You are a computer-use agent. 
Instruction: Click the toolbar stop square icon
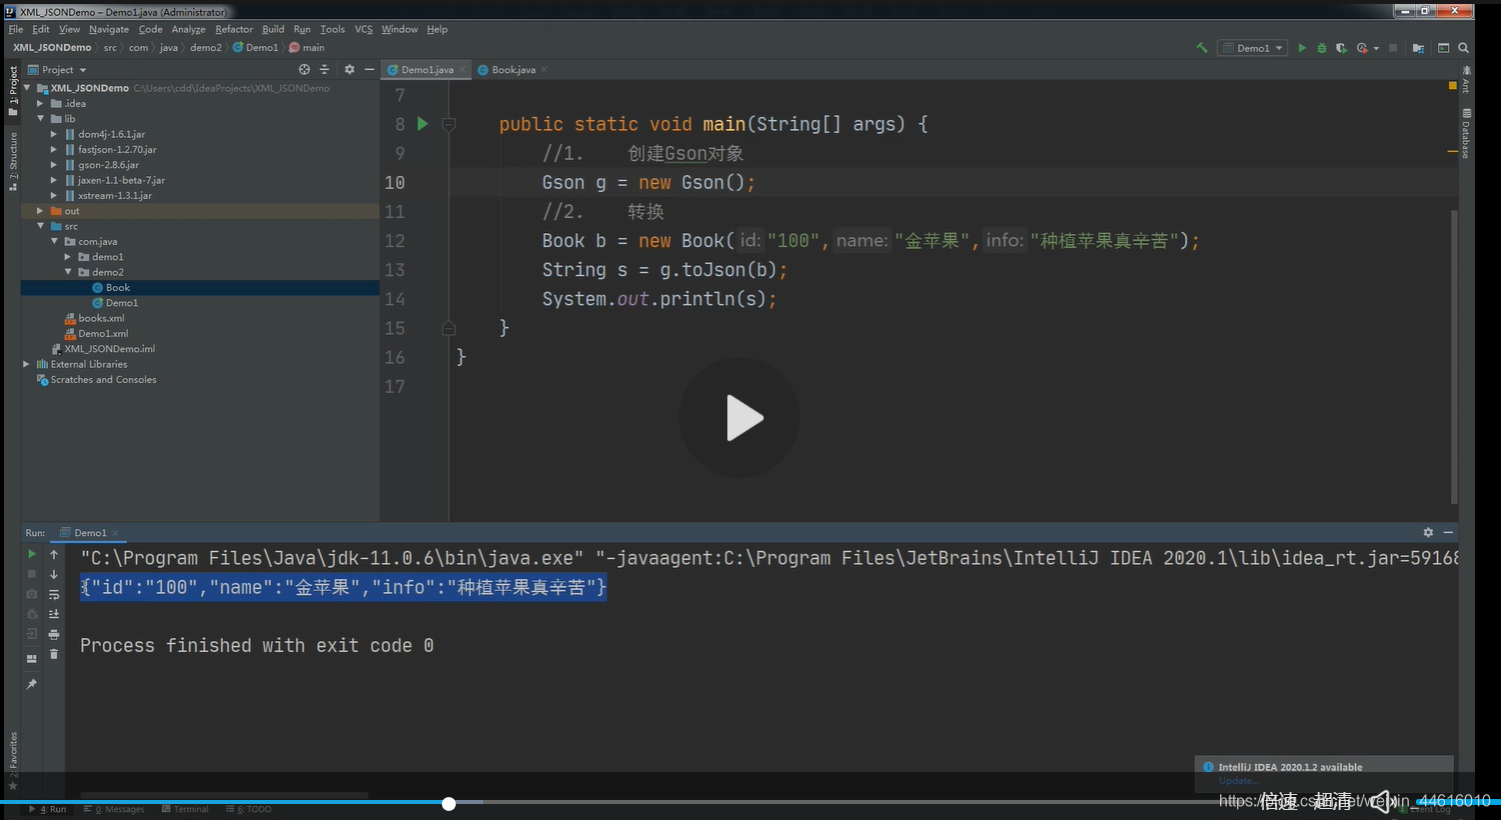point(1393,48)
